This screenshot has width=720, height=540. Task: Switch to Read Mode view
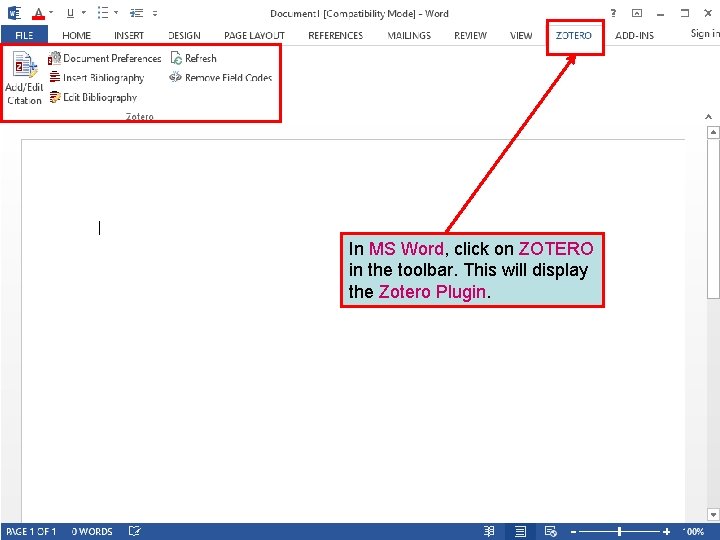(x=489, y=531)
